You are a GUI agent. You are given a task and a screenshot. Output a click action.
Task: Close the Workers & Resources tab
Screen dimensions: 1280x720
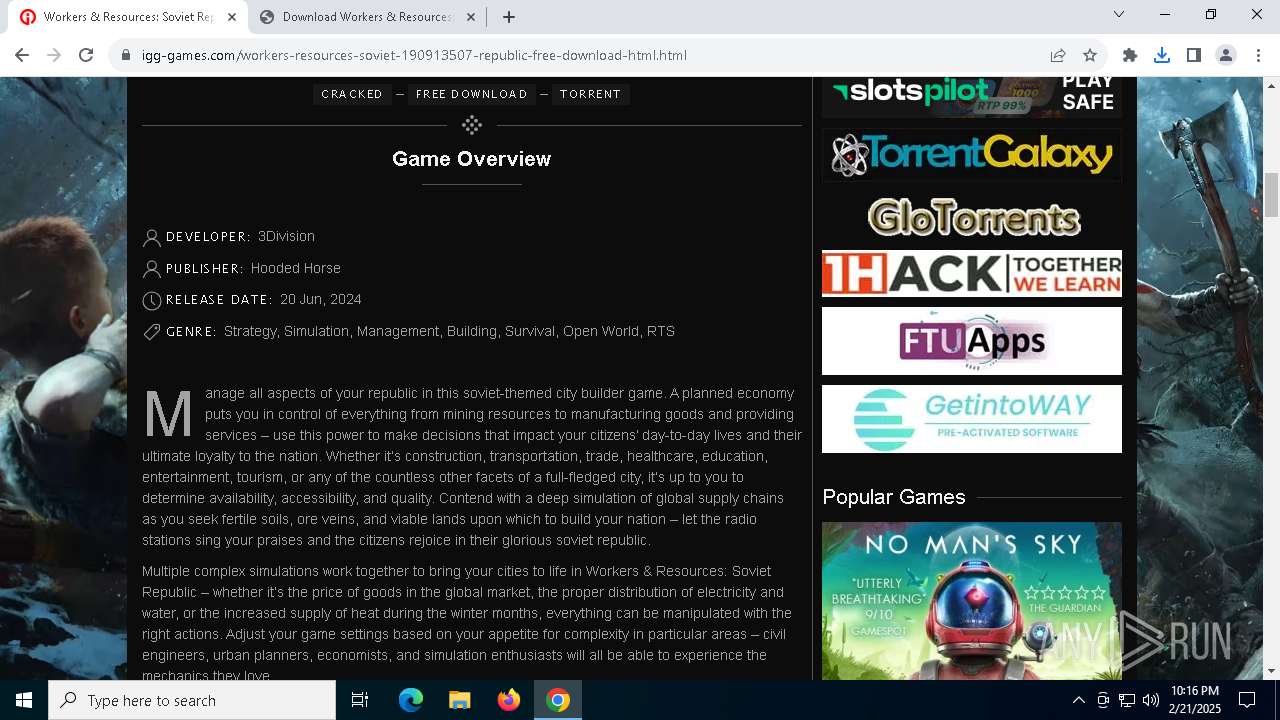tap(231, 17)
